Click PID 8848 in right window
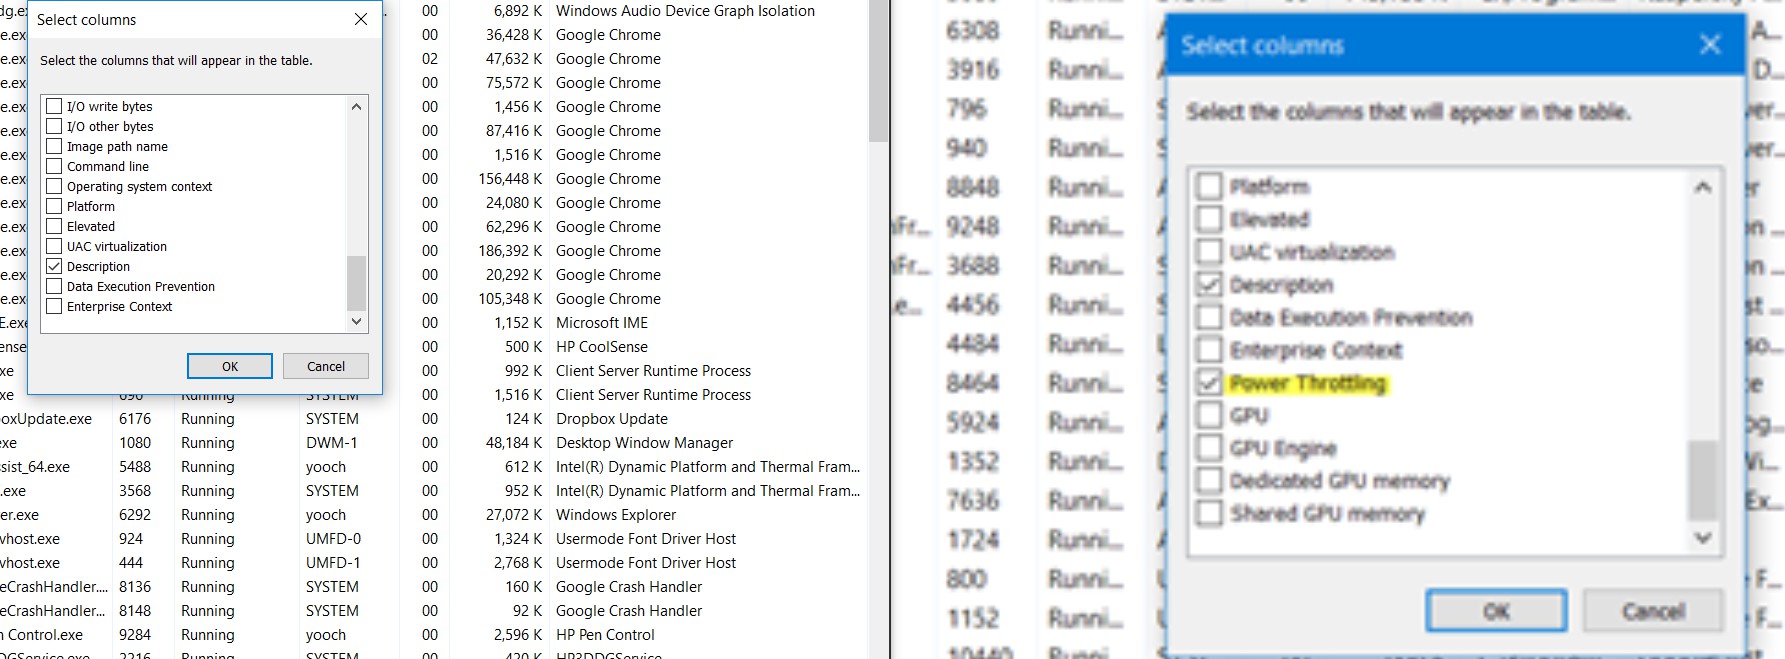This screenshot has height=659, width=1785. [x=972, y=187]
